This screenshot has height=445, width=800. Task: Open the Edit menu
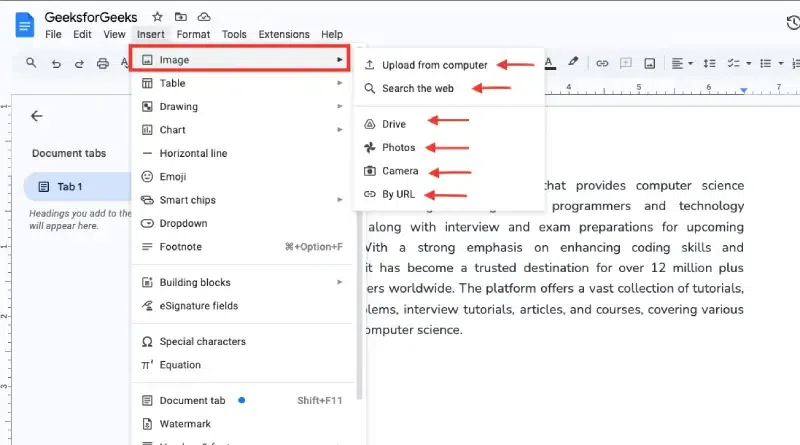82,34
